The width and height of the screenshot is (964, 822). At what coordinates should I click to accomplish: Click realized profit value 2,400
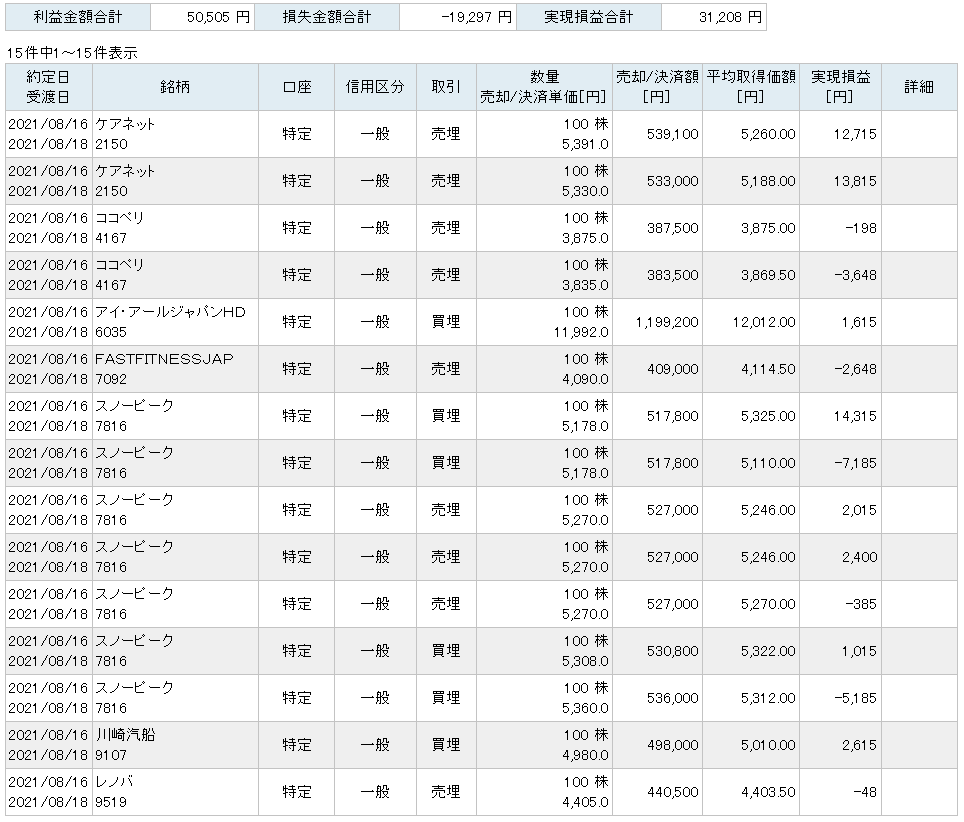pos(859,557)
